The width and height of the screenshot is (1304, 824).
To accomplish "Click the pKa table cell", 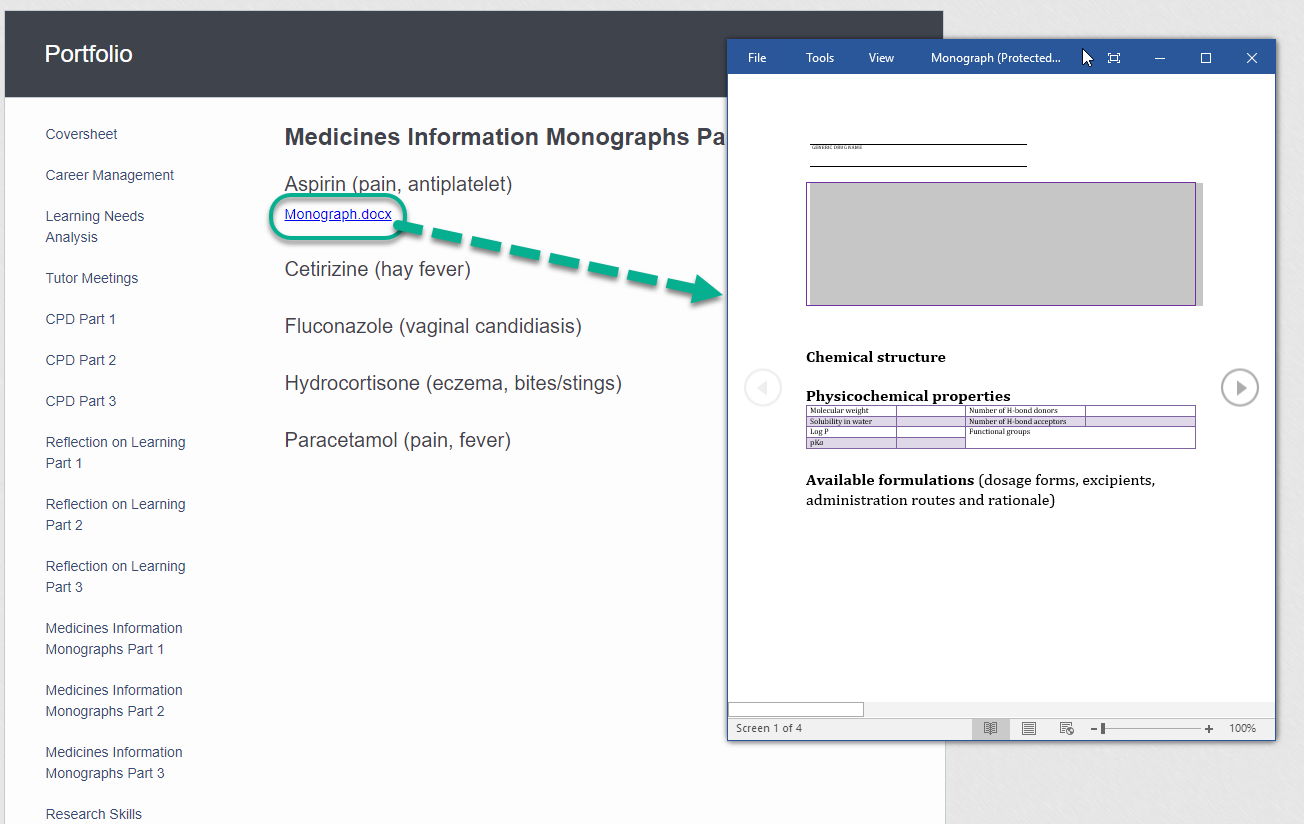I will (851, 443).
